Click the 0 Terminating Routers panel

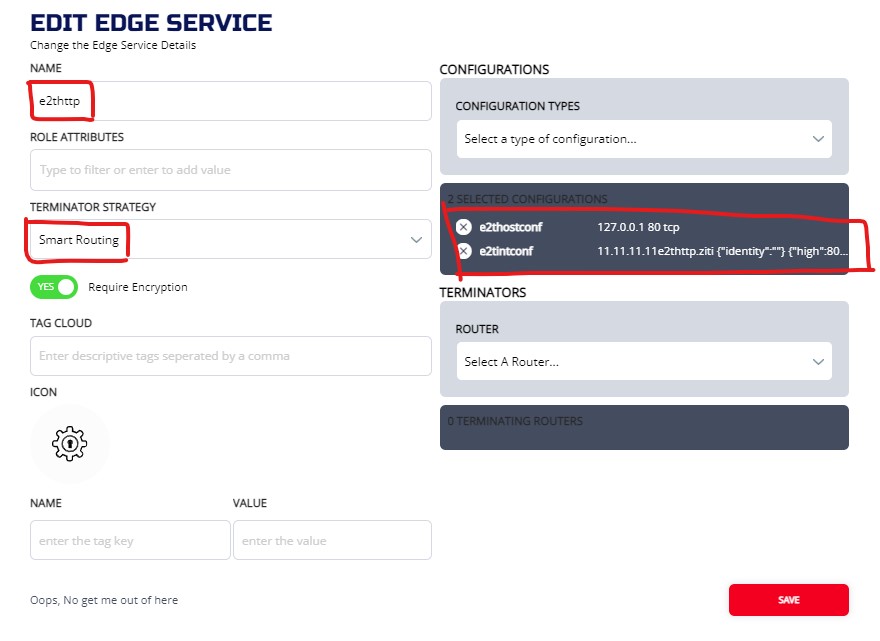pos(644,427)
